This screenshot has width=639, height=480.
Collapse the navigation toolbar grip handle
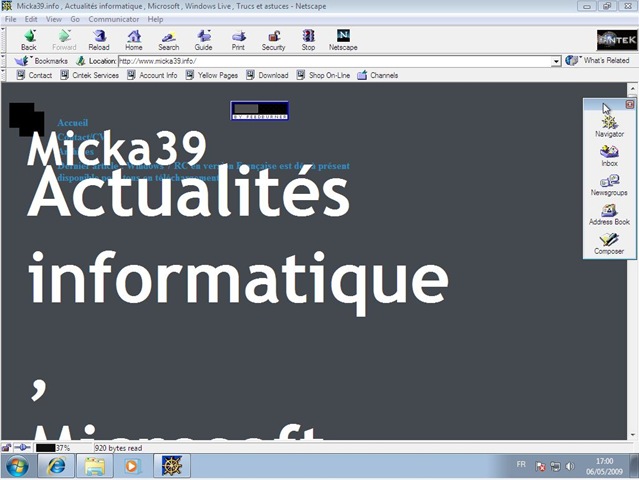pyautogui.click(x=3, y=40)
